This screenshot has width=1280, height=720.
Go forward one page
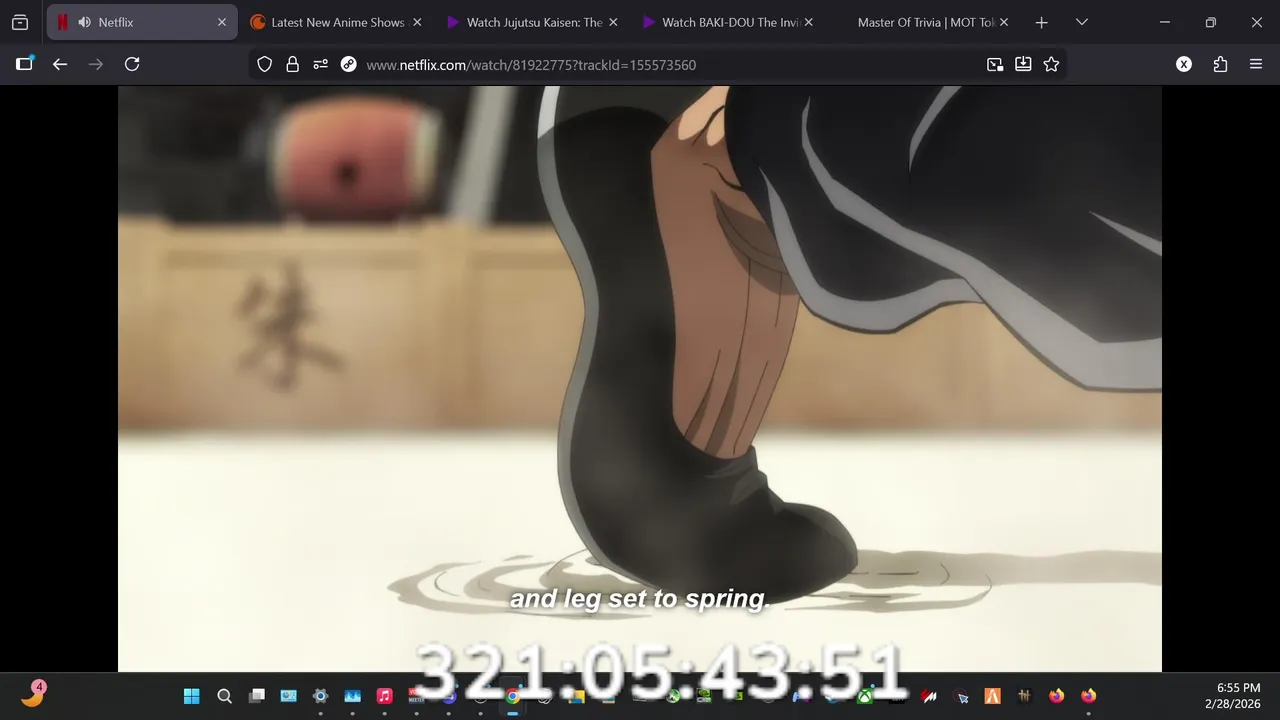tap(96, 64)
